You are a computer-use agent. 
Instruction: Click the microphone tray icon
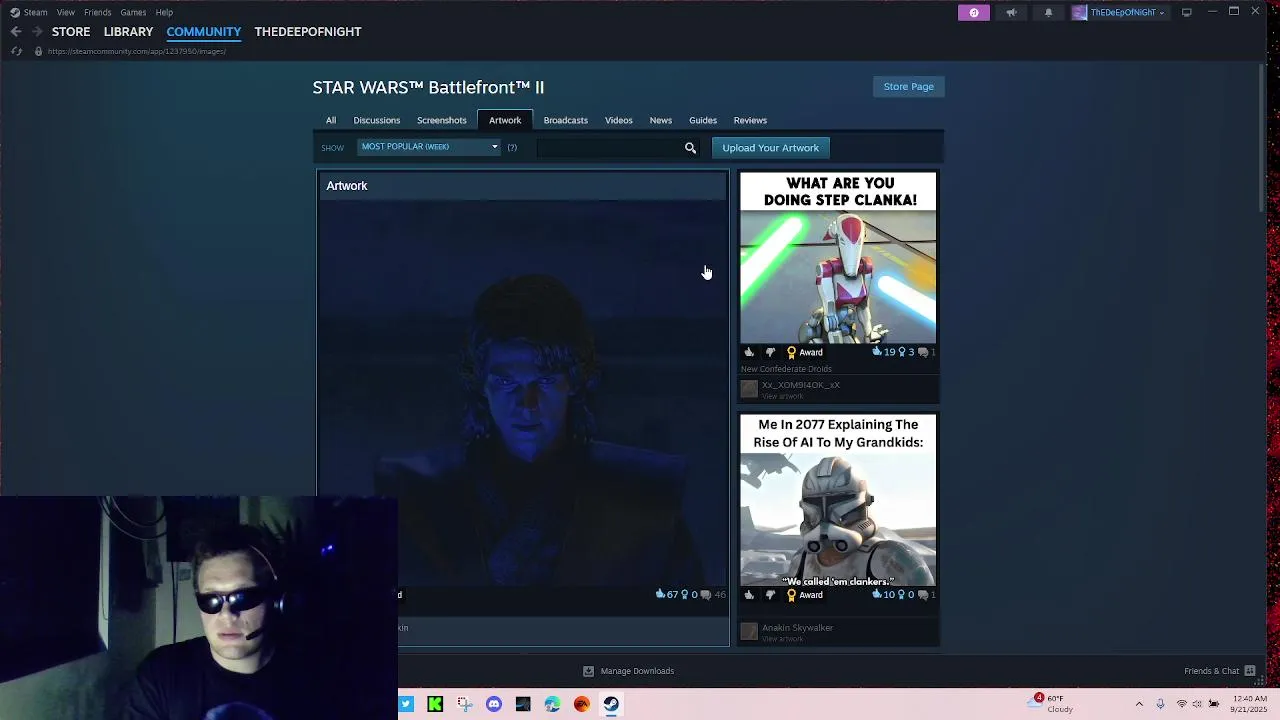(x=1160, y=704)
